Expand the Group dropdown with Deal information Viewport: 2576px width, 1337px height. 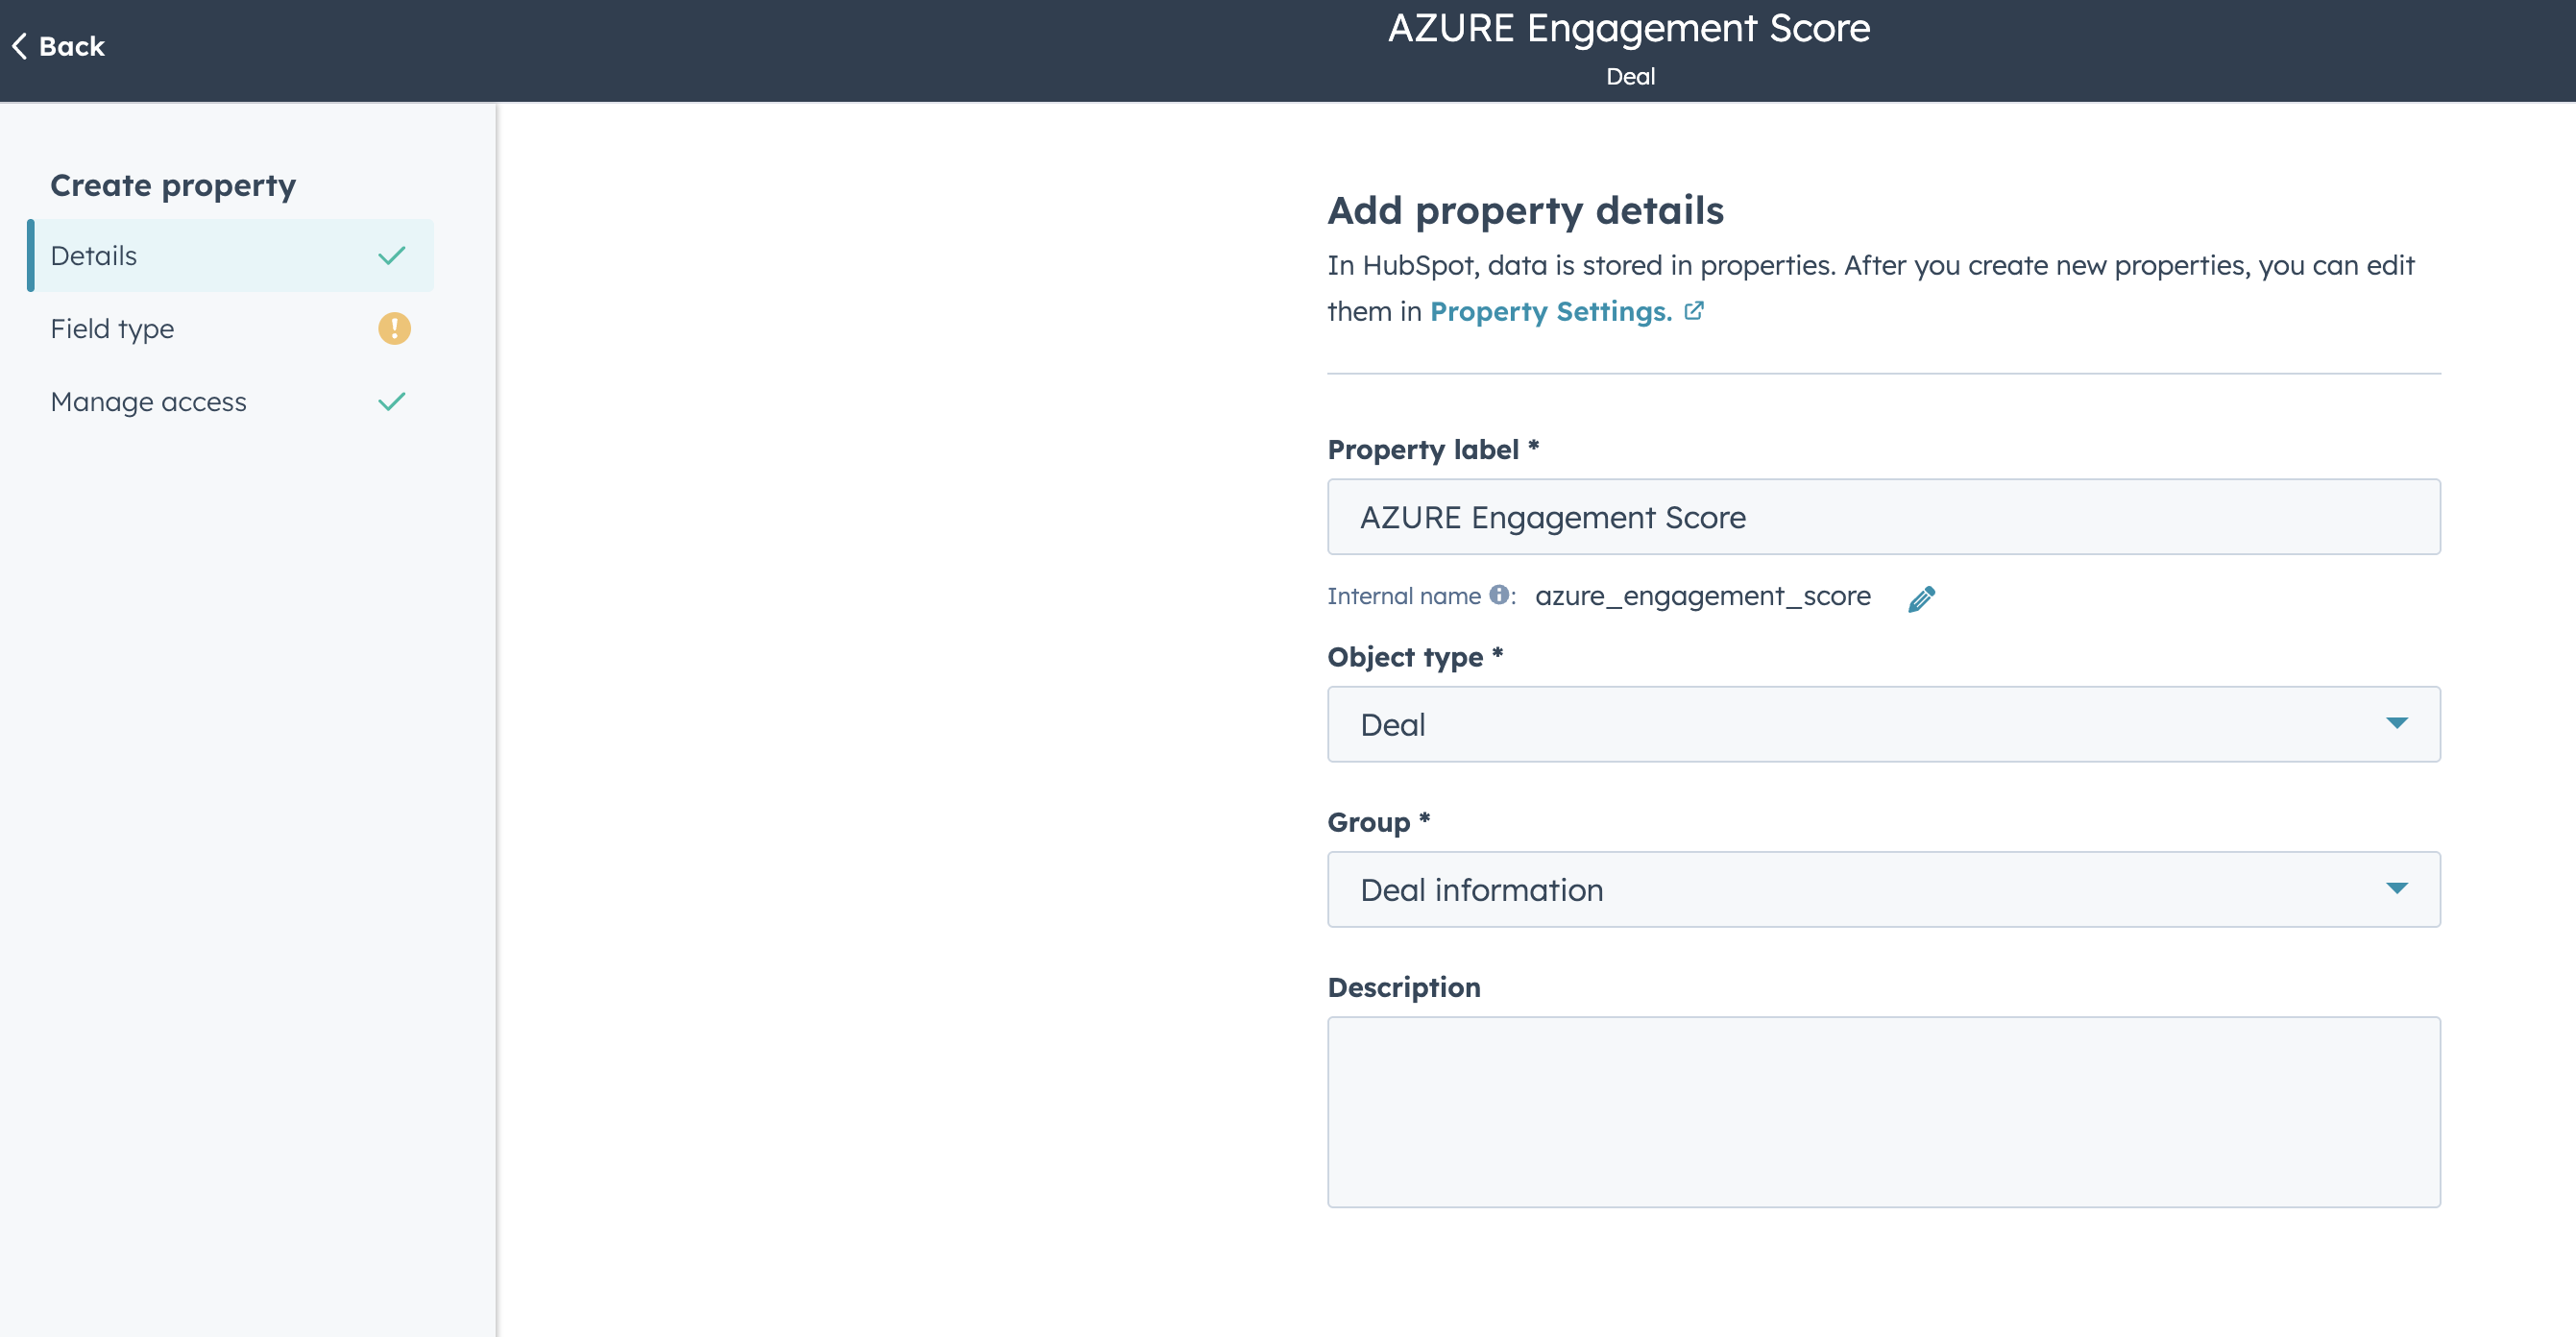[x=1860, y=889]
